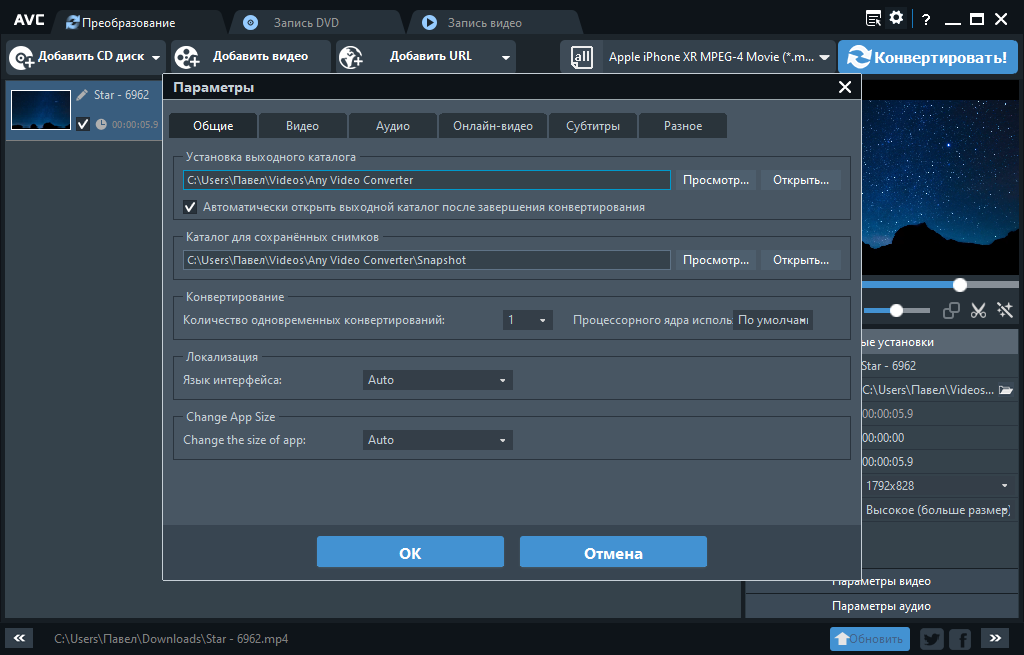The image size is (1024, 655).
Task: Open the Добавить URL dropdown arrow
Action: pyautogui.click(x=505, y=57)
